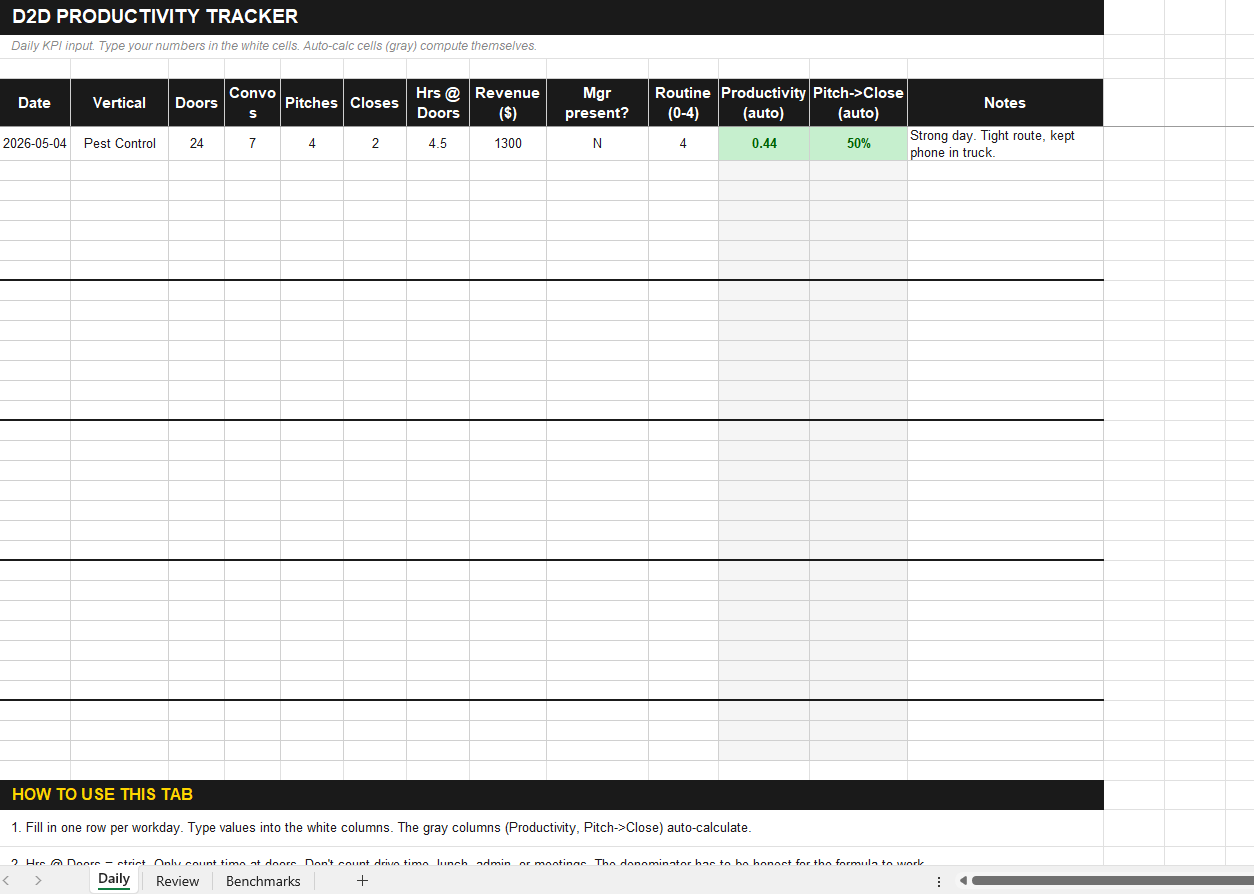Select the Routine (0-4) header
This screenshot has height=894, width=1254.
coord(683,103)
